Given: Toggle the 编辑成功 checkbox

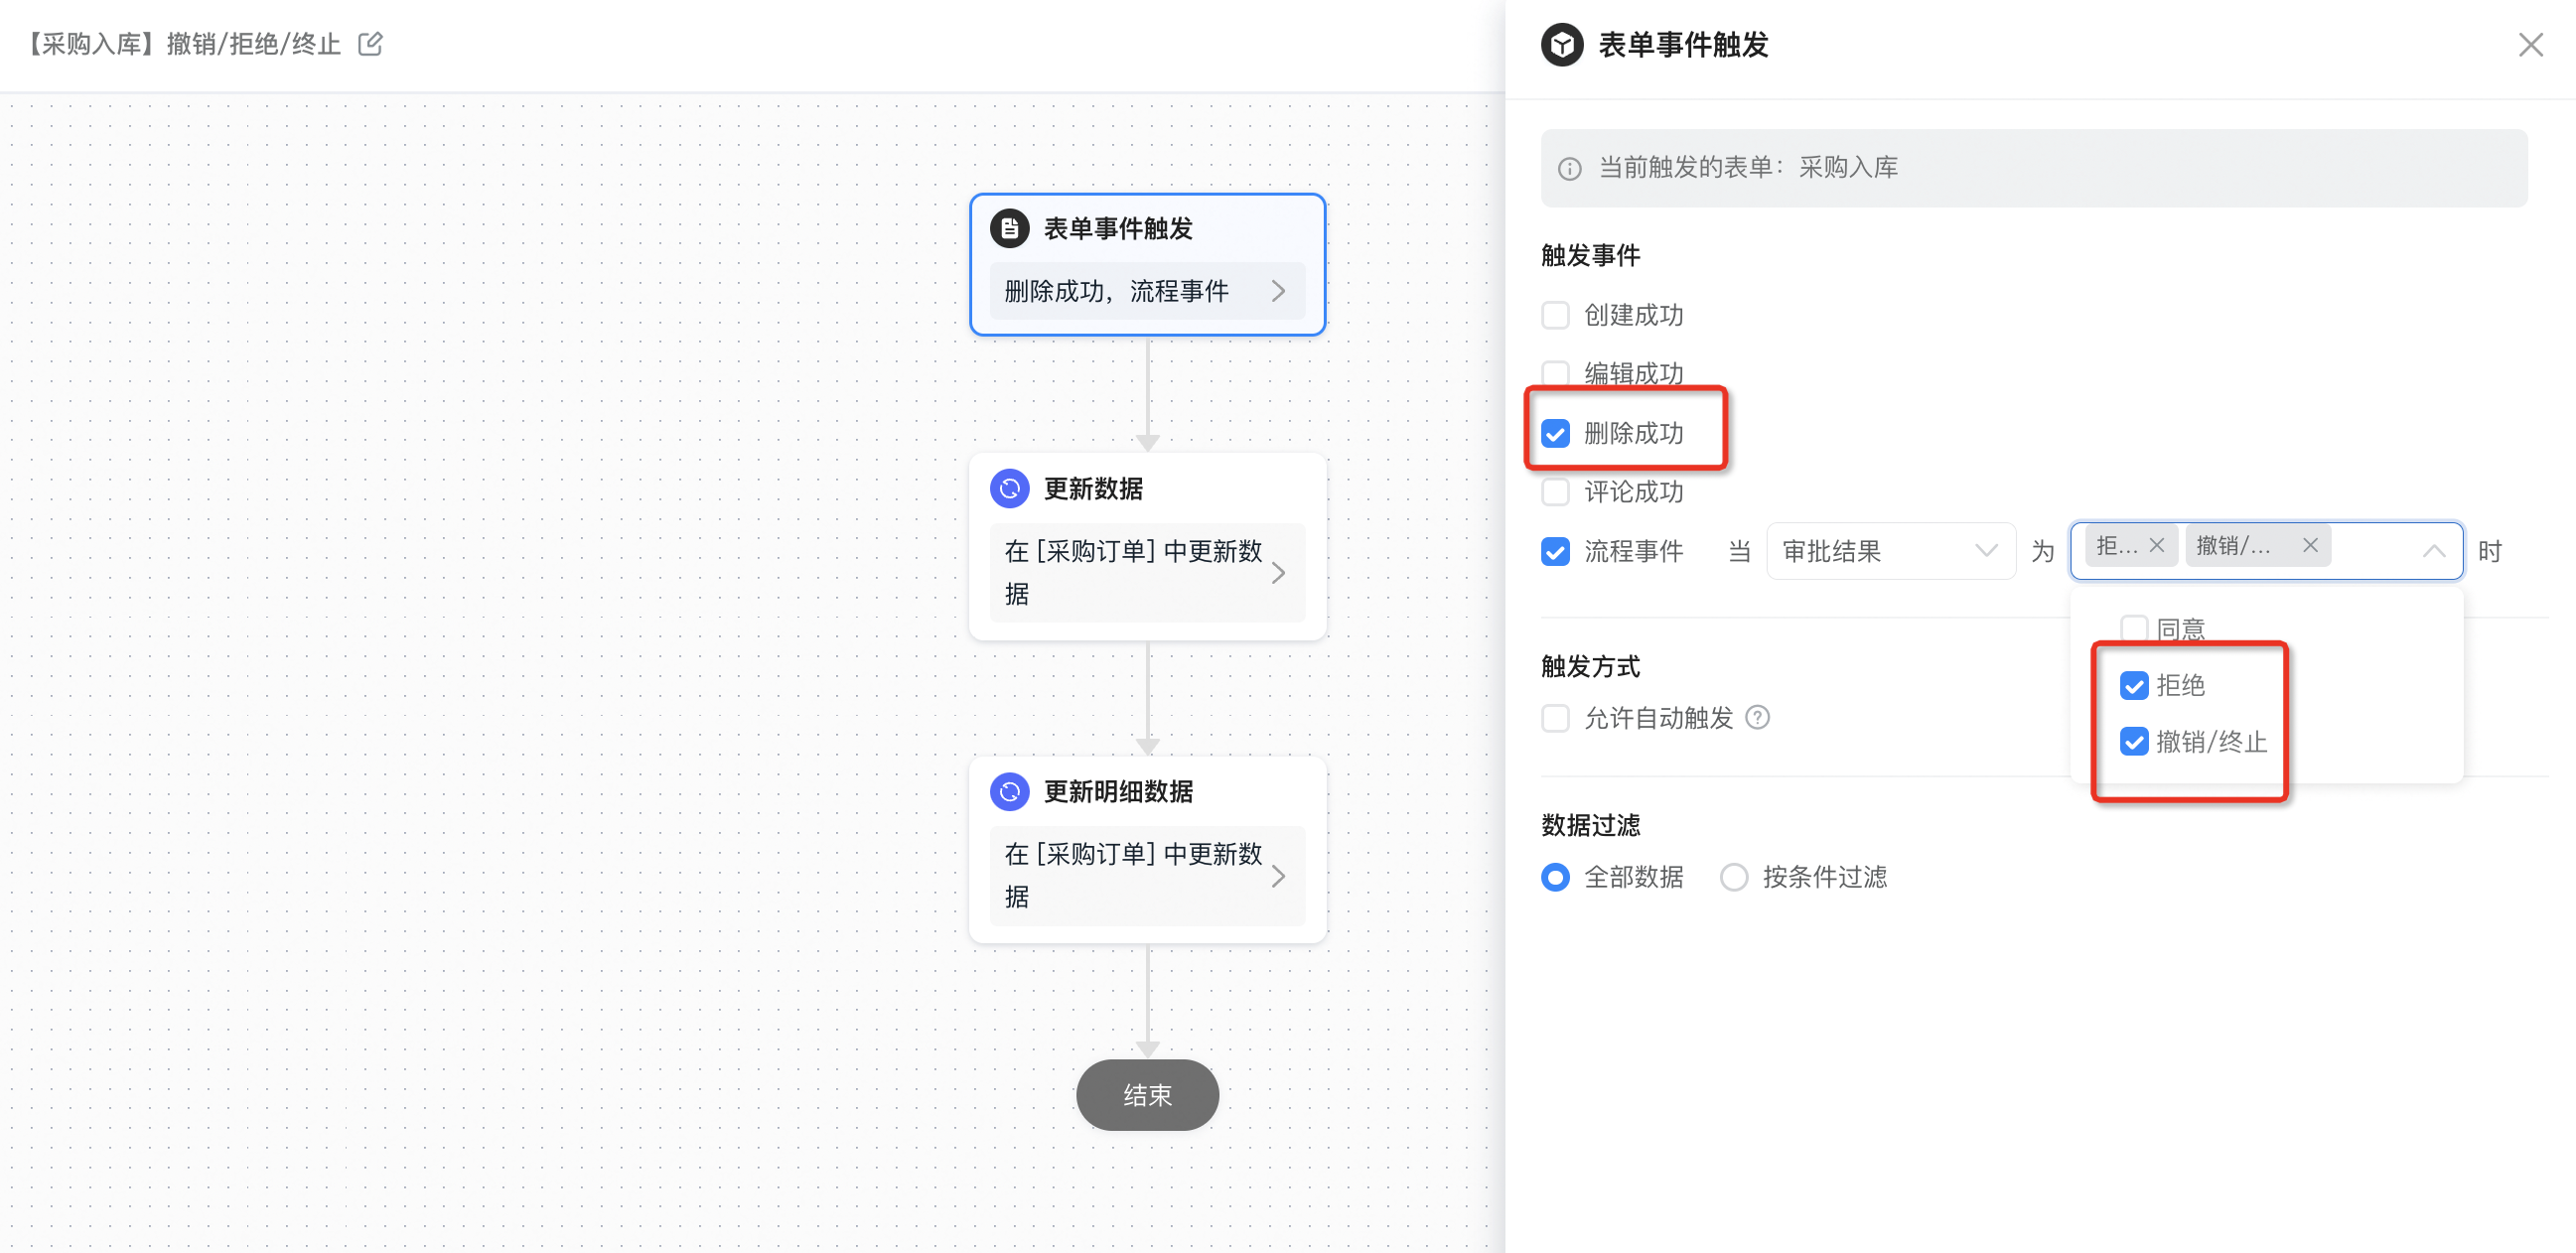Looking at the screenshot, I should 1555,373.
